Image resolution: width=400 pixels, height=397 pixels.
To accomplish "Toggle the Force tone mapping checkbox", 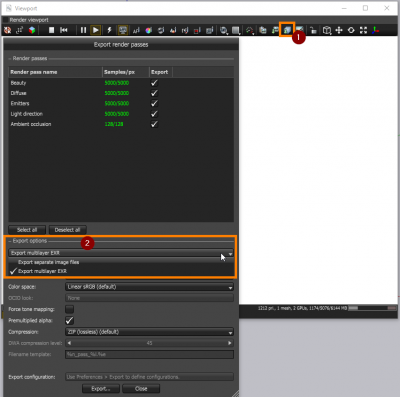I will 69,309.
